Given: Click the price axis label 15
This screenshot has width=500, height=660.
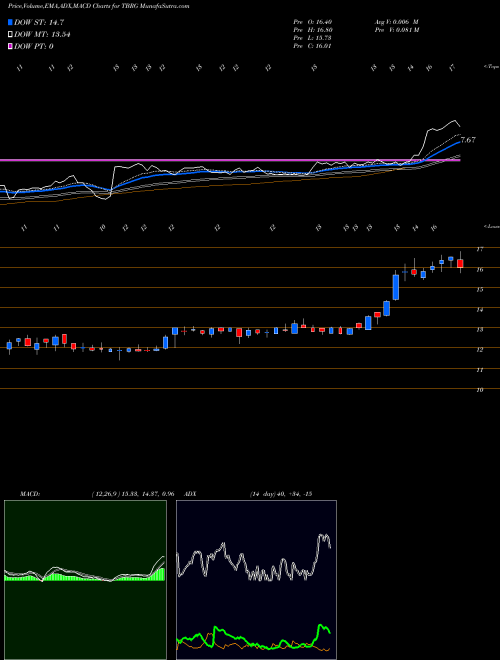Looking at the screenshot, I should point(479,290).
